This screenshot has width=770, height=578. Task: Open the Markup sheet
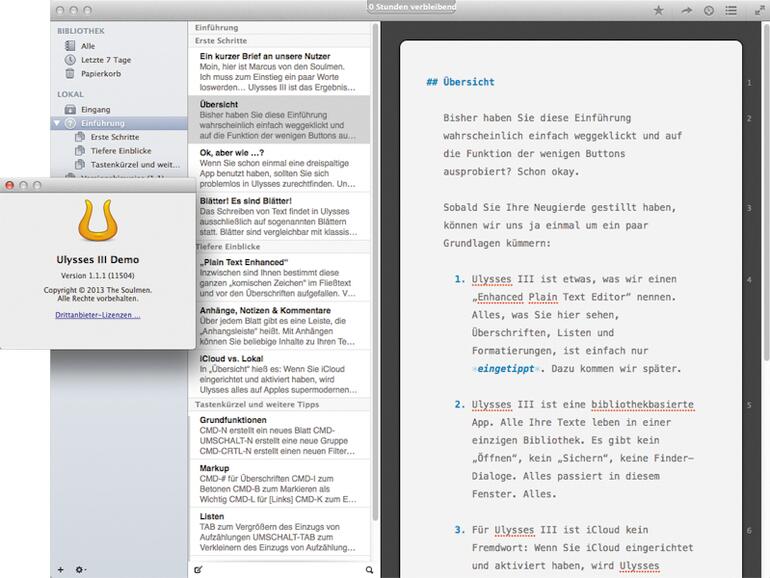(279, 483)
